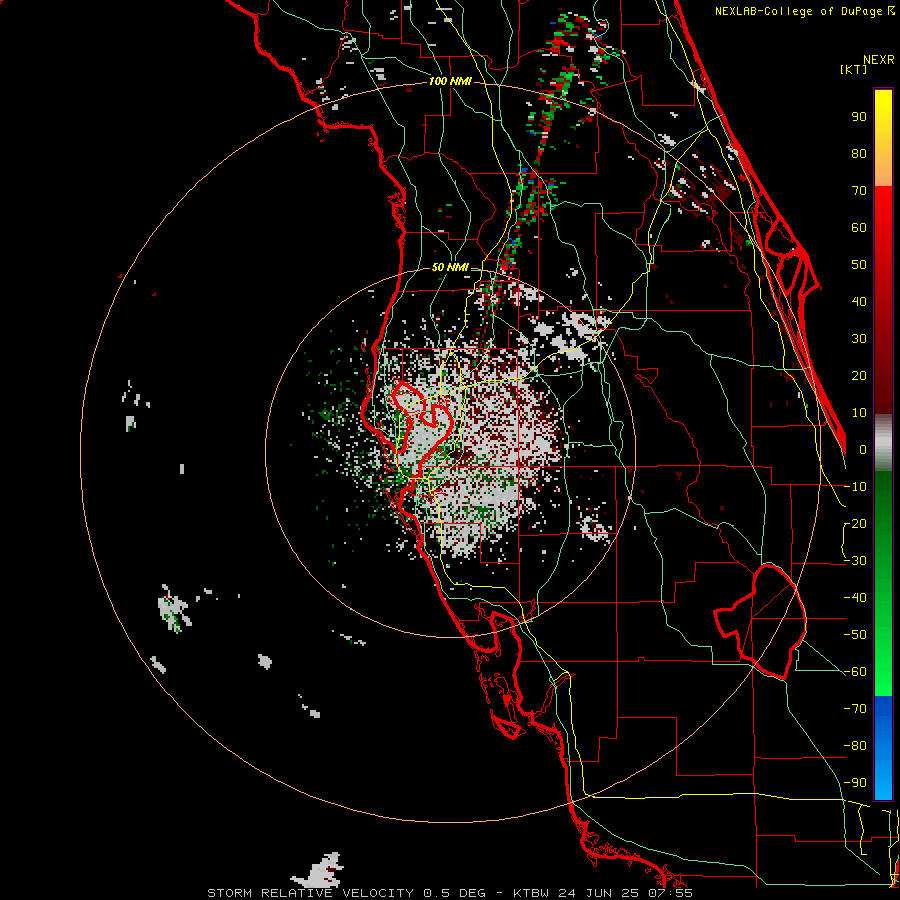This screenshot has height=900, width=900.
Task: Click the positive 10 knots scale label
Action: pos(859,413)
